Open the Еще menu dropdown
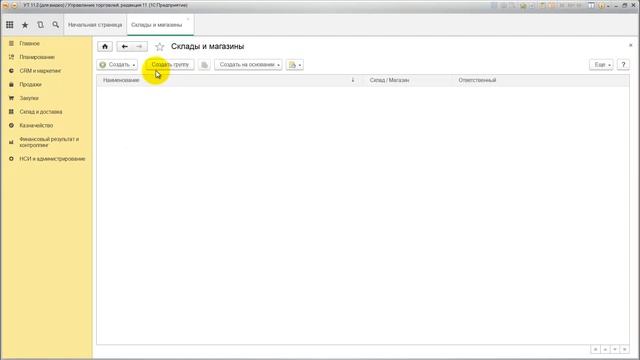Screen dimensions: 640x360 point(601,65)
